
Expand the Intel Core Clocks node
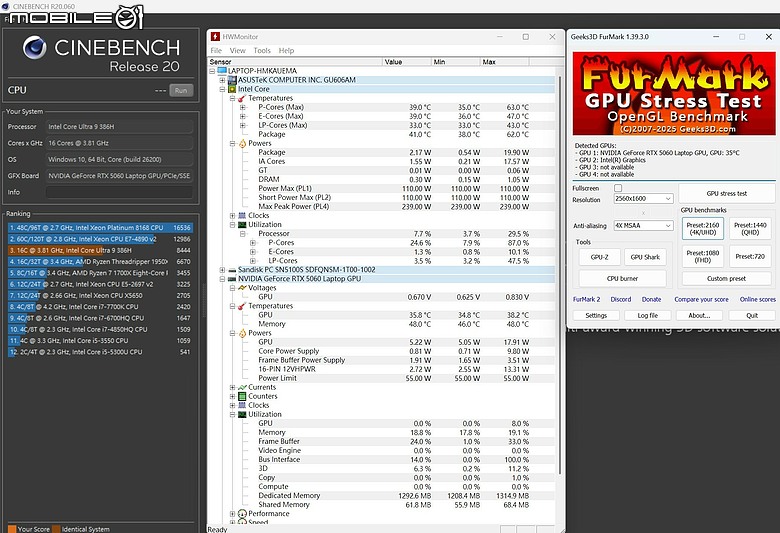[x=232, y=215]
